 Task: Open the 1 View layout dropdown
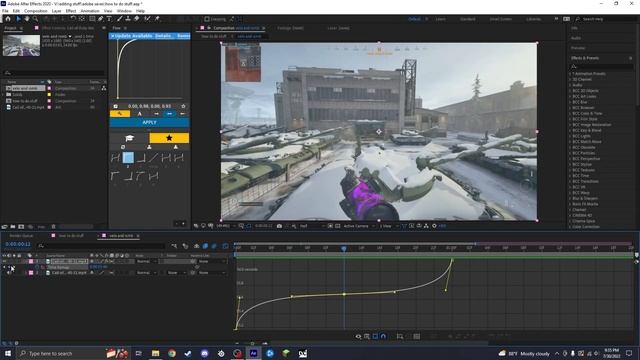(x=389, y=226)
